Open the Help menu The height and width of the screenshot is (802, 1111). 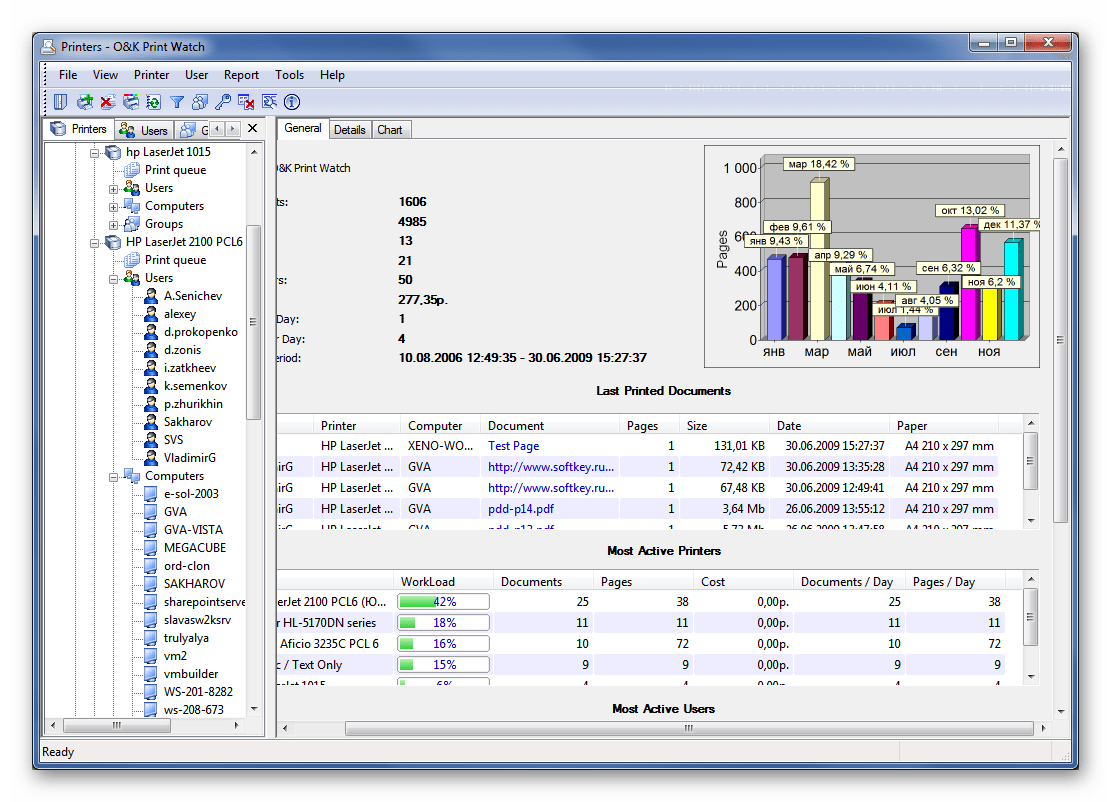pyautogui.click(x=332, y=75)
